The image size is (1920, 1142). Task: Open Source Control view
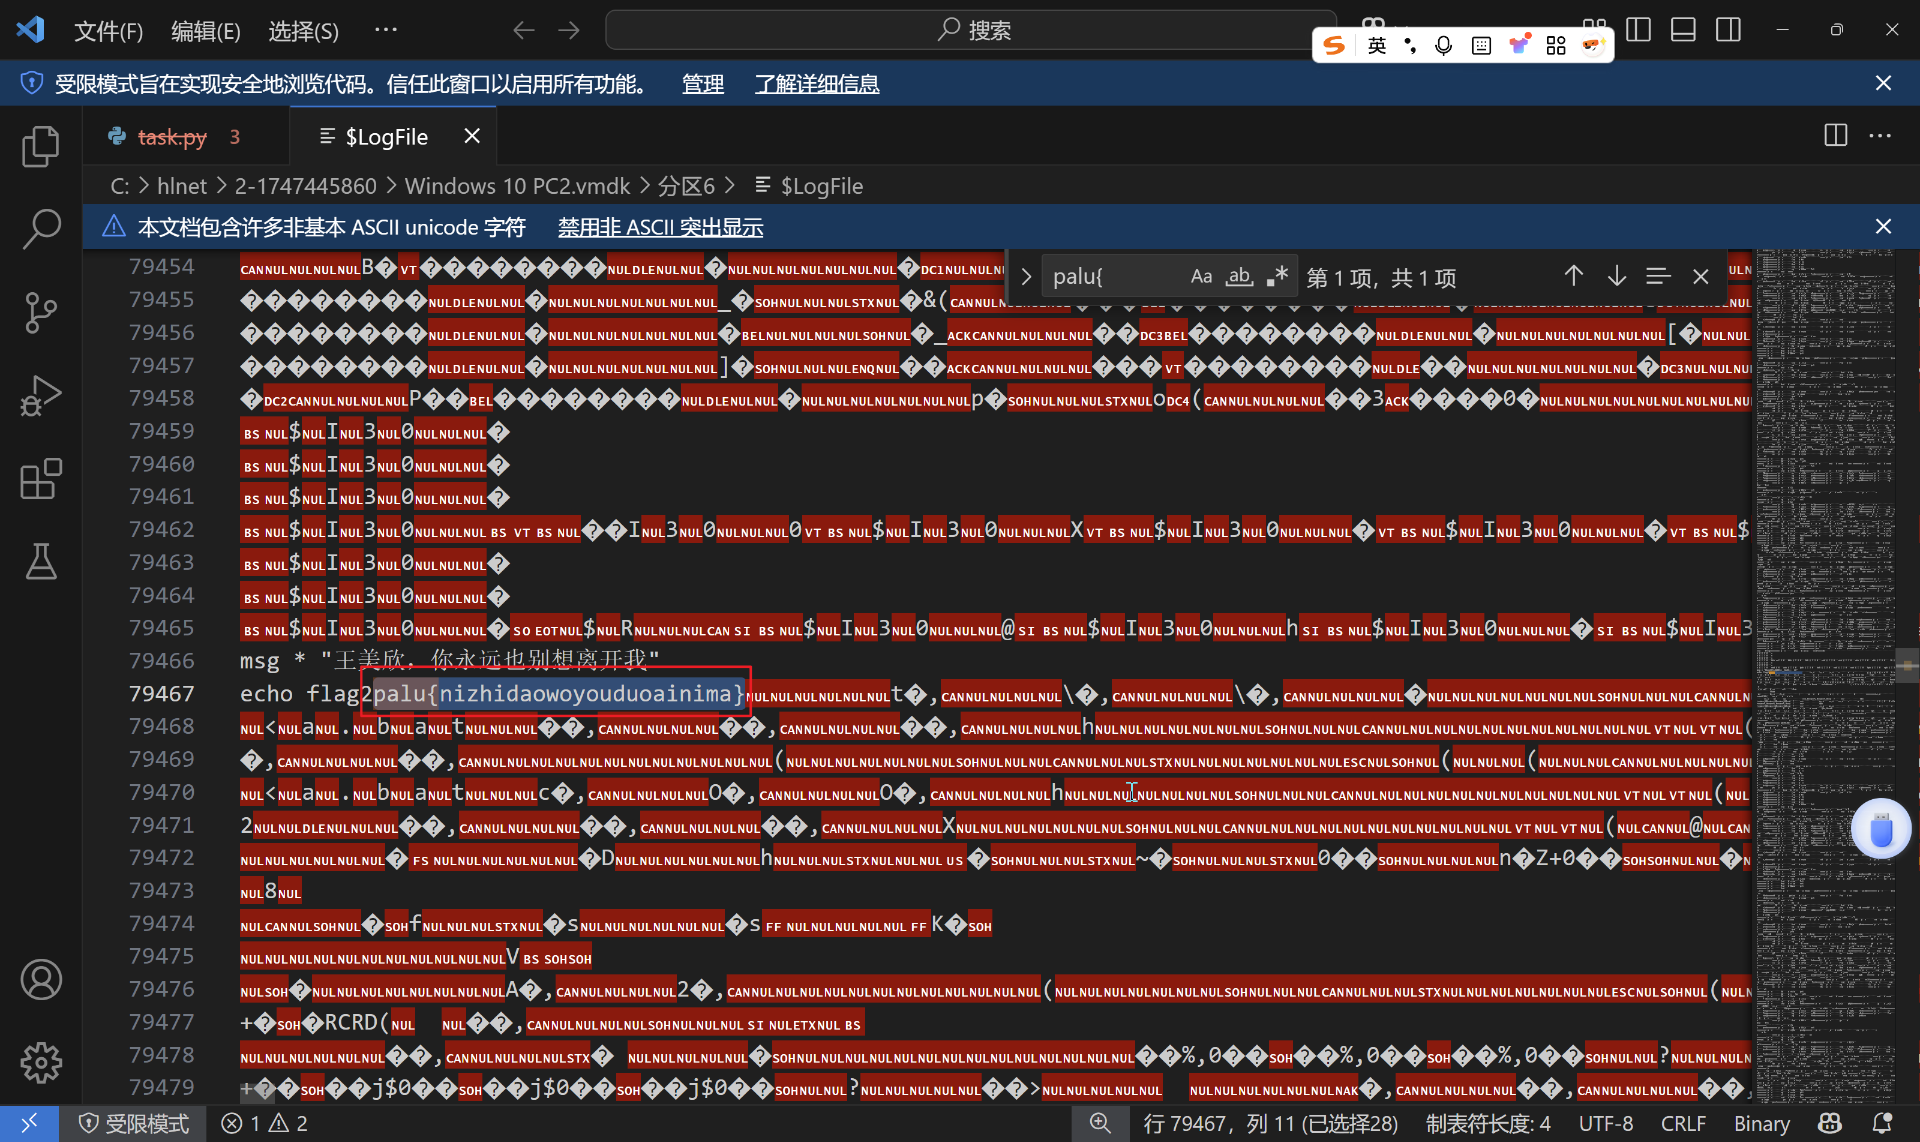(41, 313)
